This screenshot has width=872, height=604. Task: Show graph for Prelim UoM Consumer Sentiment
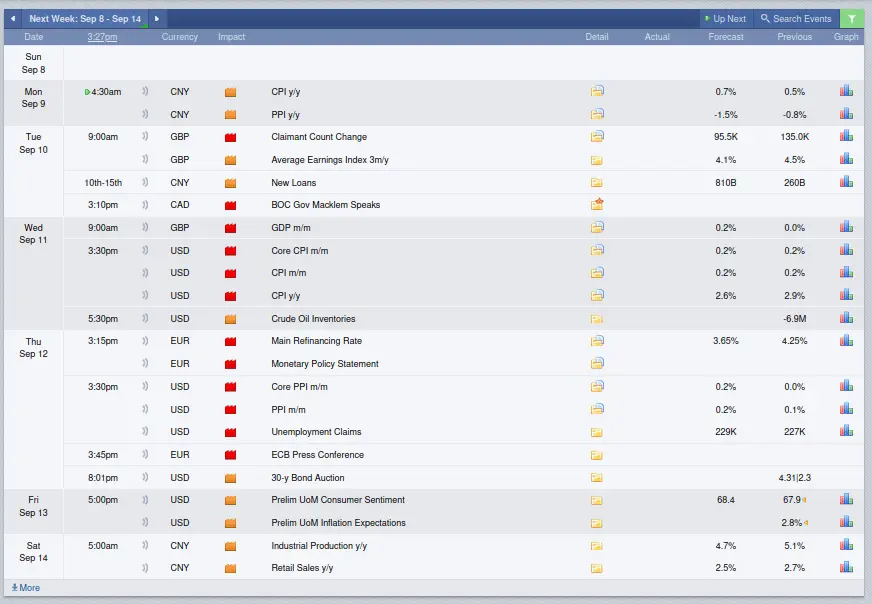click(x=846, y=499)
